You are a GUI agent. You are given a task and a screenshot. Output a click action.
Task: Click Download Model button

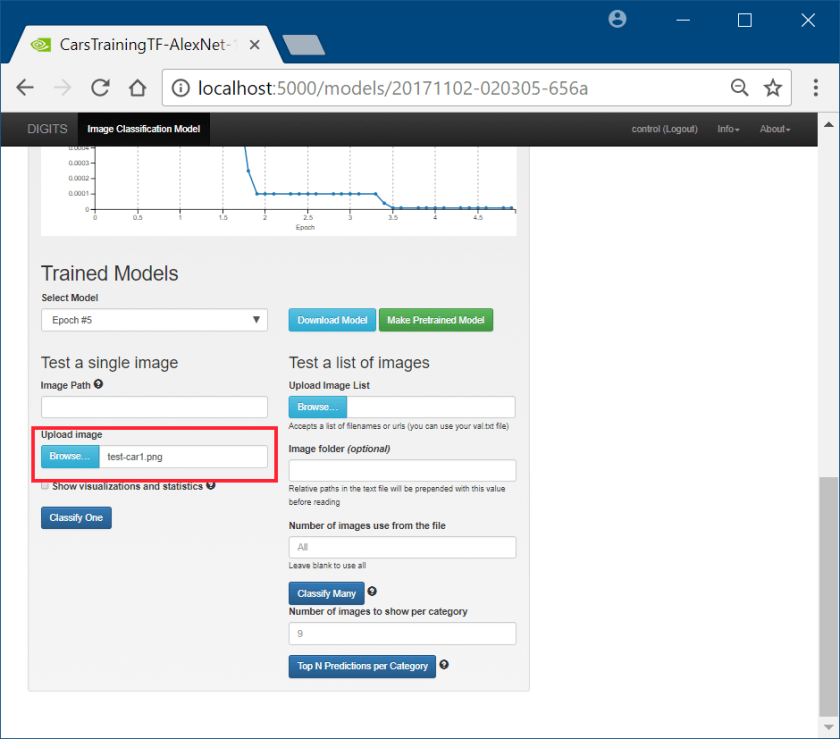[x=332, y=320]
